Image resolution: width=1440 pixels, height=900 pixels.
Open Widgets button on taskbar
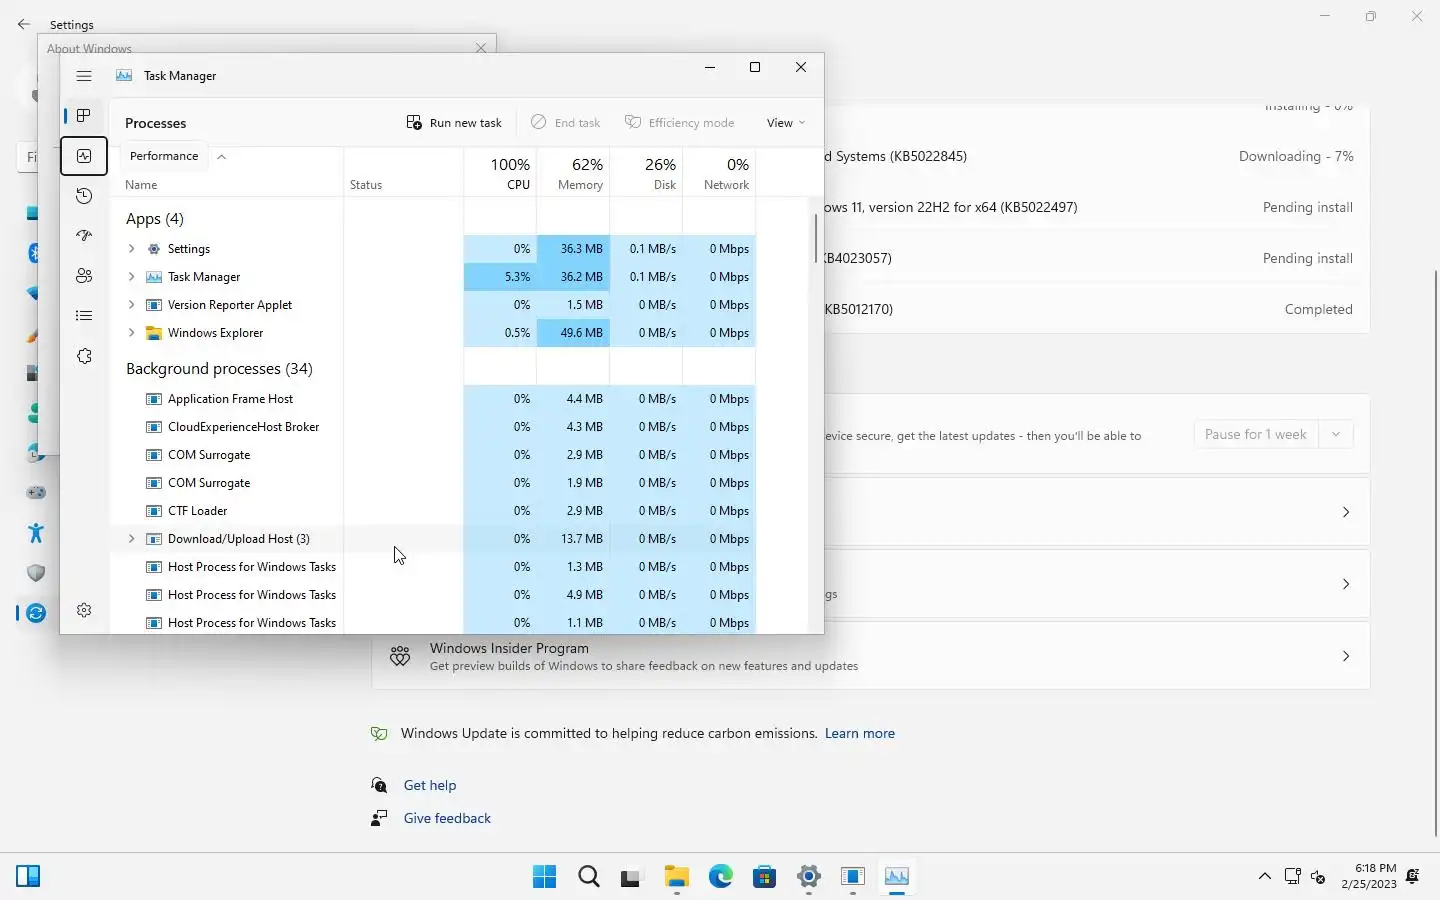coord(28,877)
